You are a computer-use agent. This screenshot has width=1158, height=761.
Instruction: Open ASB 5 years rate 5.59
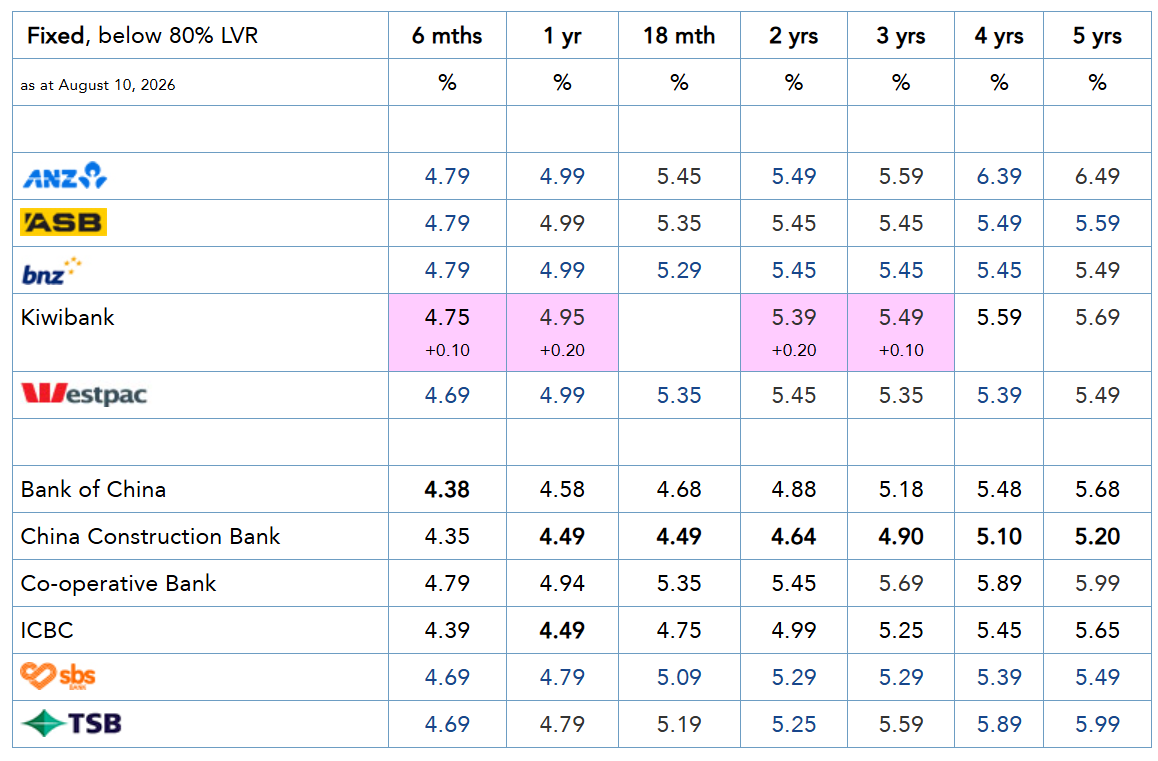click(1097, 223)
